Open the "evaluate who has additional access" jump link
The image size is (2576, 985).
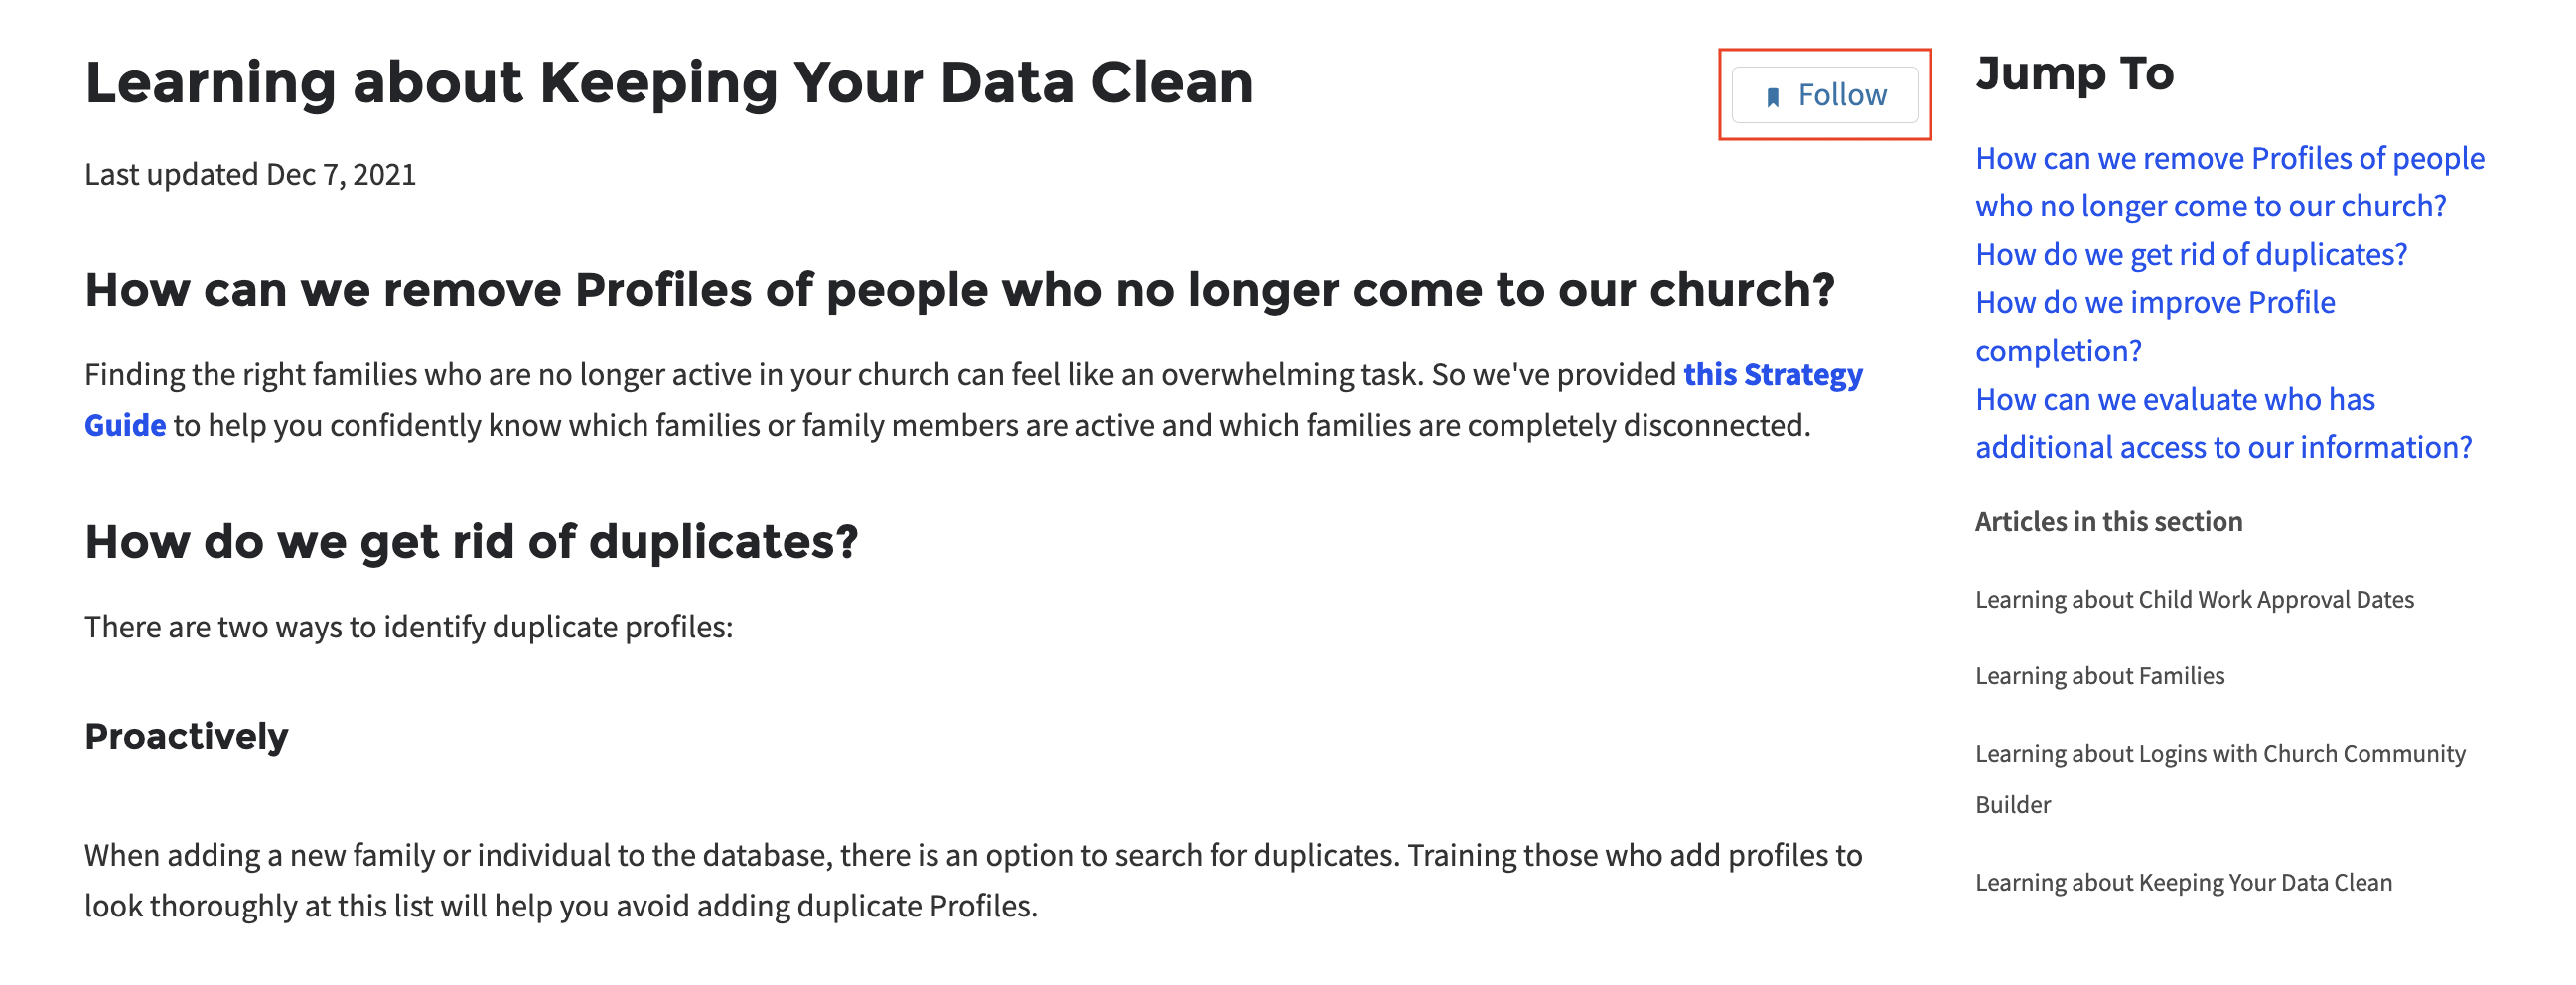(x=2222, y=423)
